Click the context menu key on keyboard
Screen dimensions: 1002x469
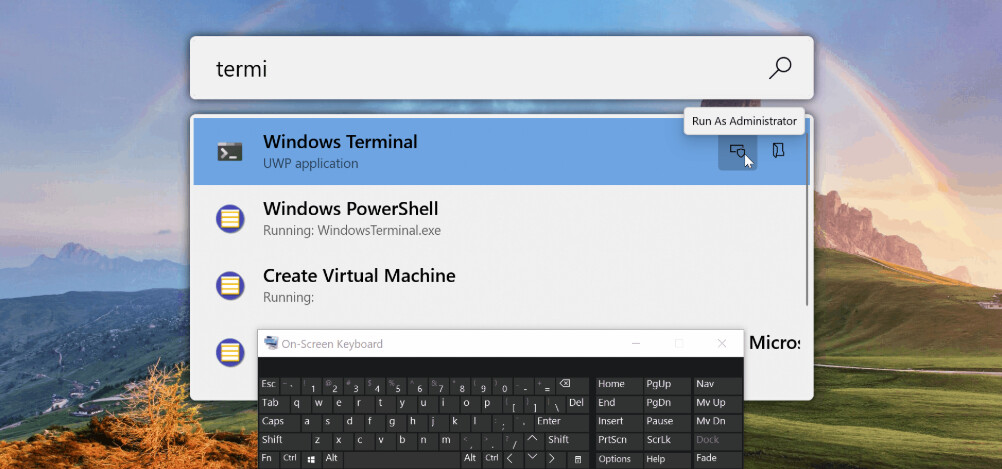(578, 460)
